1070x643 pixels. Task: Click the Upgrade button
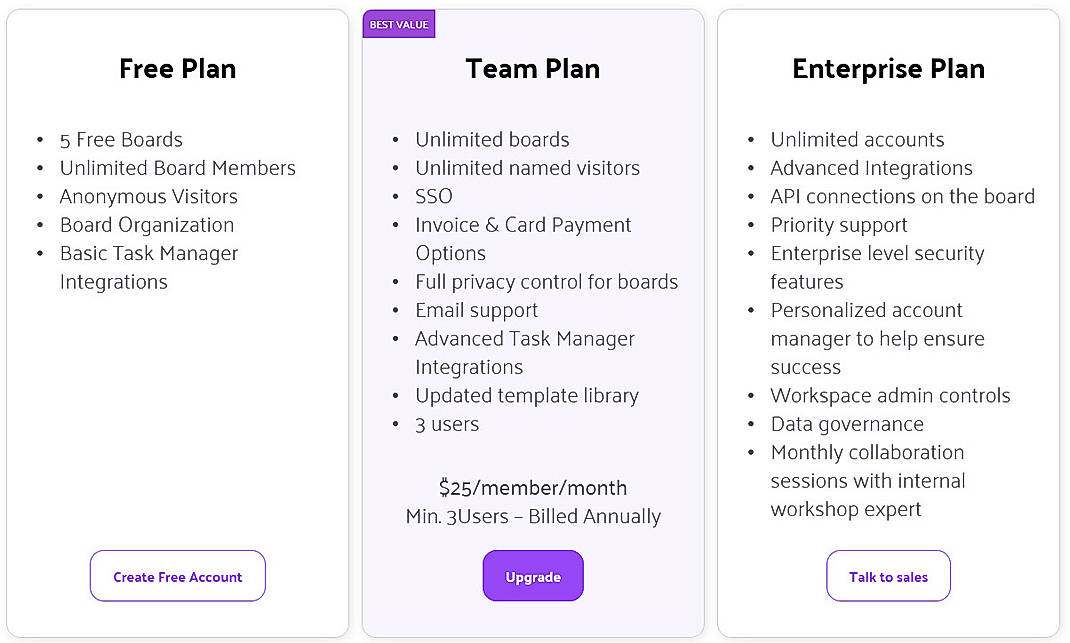coord(533,576)
